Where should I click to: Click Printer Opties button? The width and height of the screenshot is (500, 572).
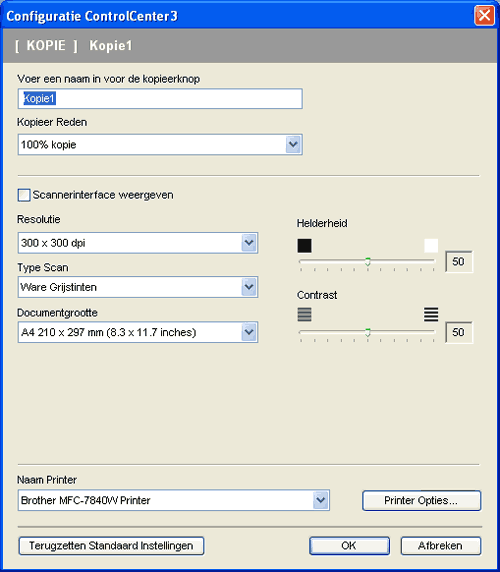click(422, 500)
